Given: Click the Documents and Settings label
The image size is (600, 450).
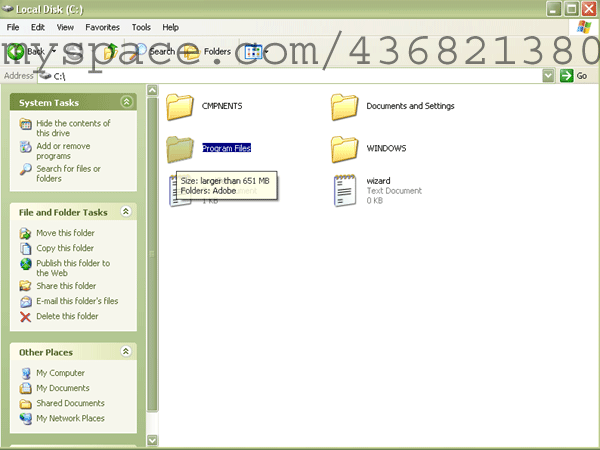Looking at the screenshot, I should (410, 106).
